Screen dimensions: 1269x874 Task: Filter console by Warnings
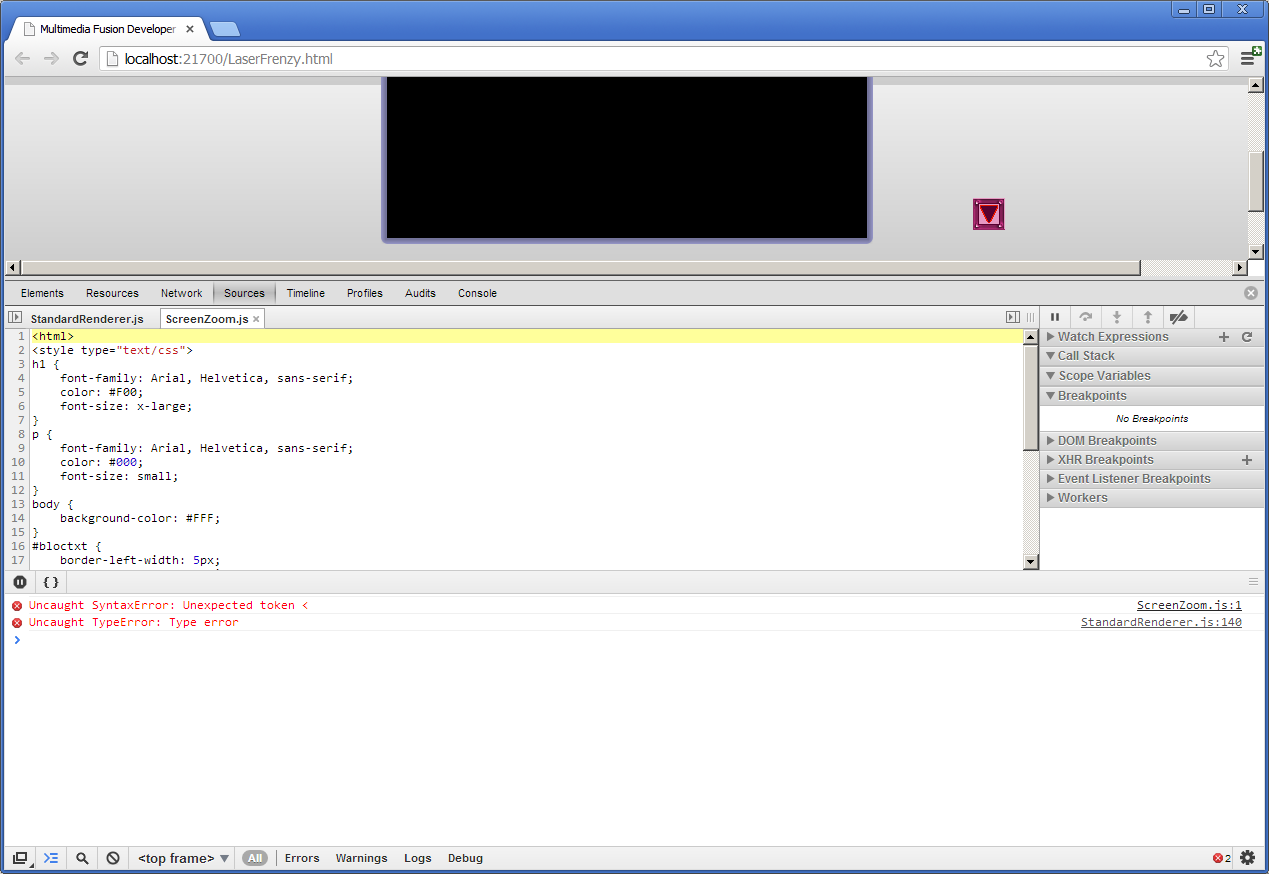(361, 858)
